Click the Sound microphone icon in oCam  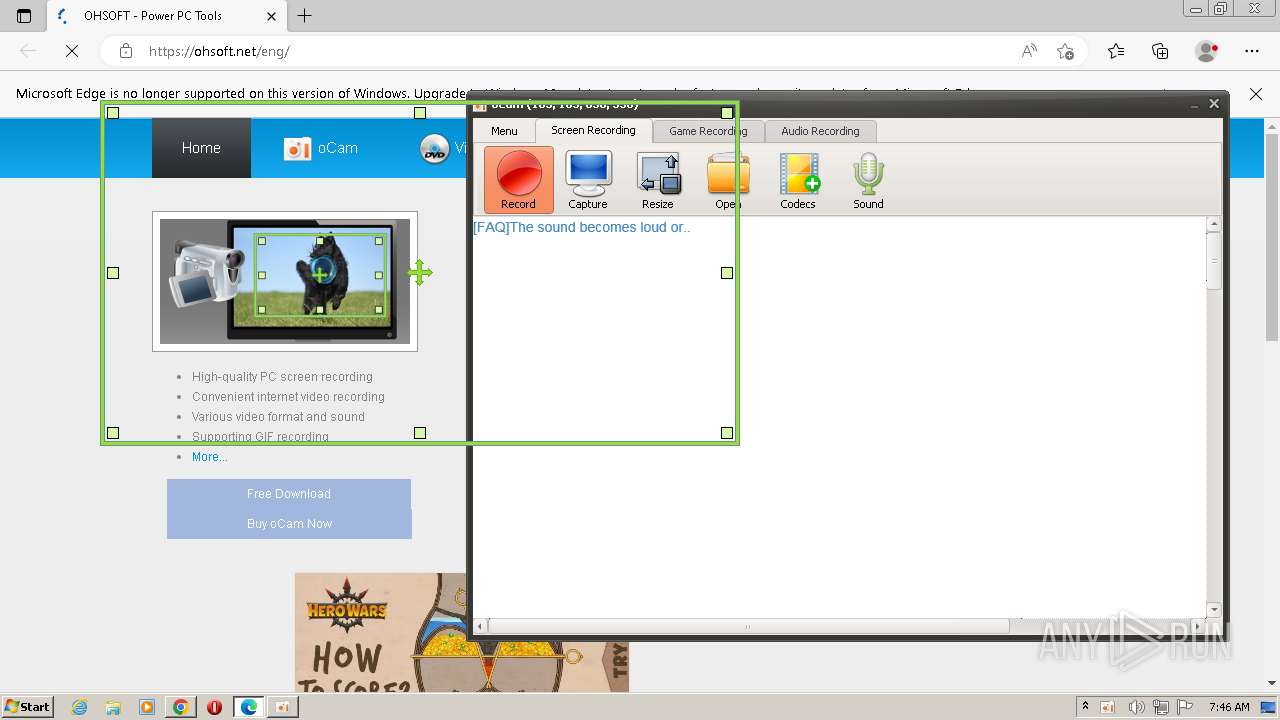[868, 180]
